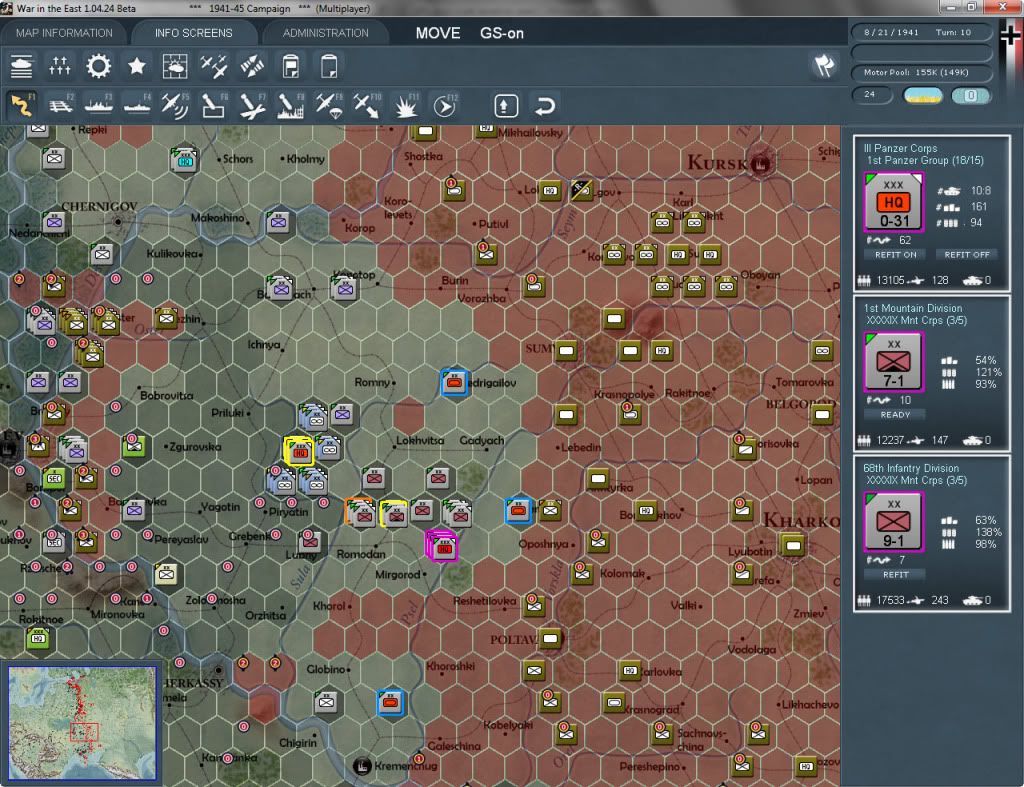
Task: Click III Panzer Corps unit name
Action: click(900, 148)
